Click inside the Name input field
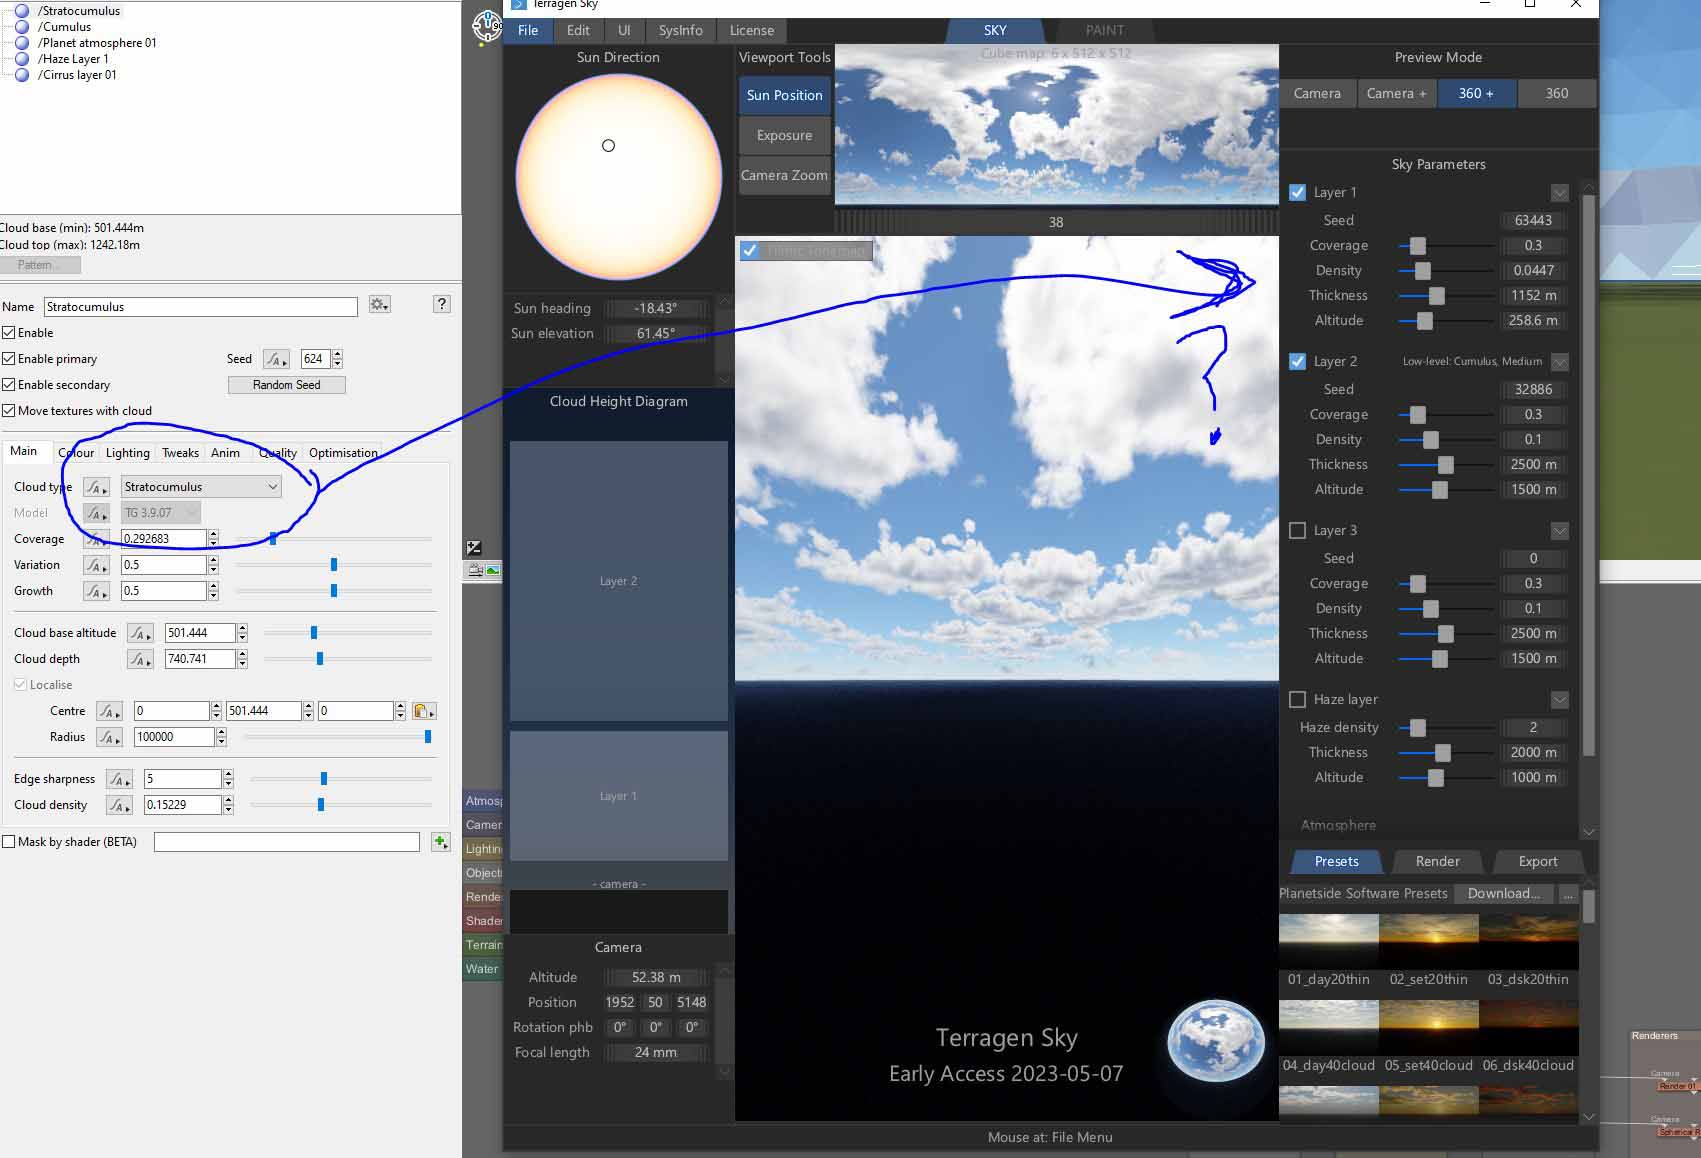Viewport: 1701px width, 1158px height. 200,307
